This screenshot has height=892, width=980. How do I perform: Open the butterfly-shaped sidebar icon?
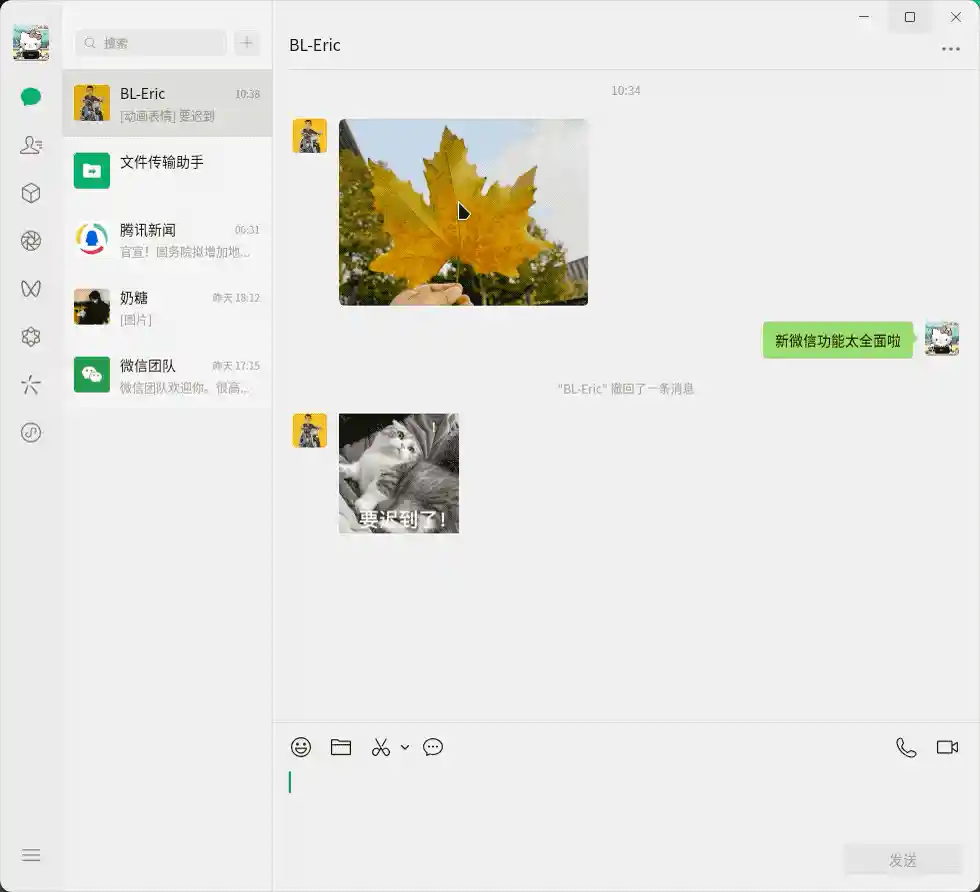click(31, 289)
